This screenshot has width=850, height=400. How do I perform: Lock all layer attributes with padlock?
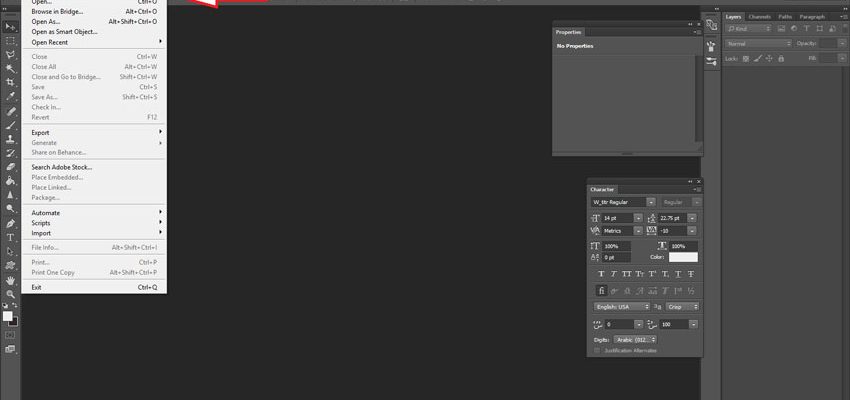tap(781, 58)
